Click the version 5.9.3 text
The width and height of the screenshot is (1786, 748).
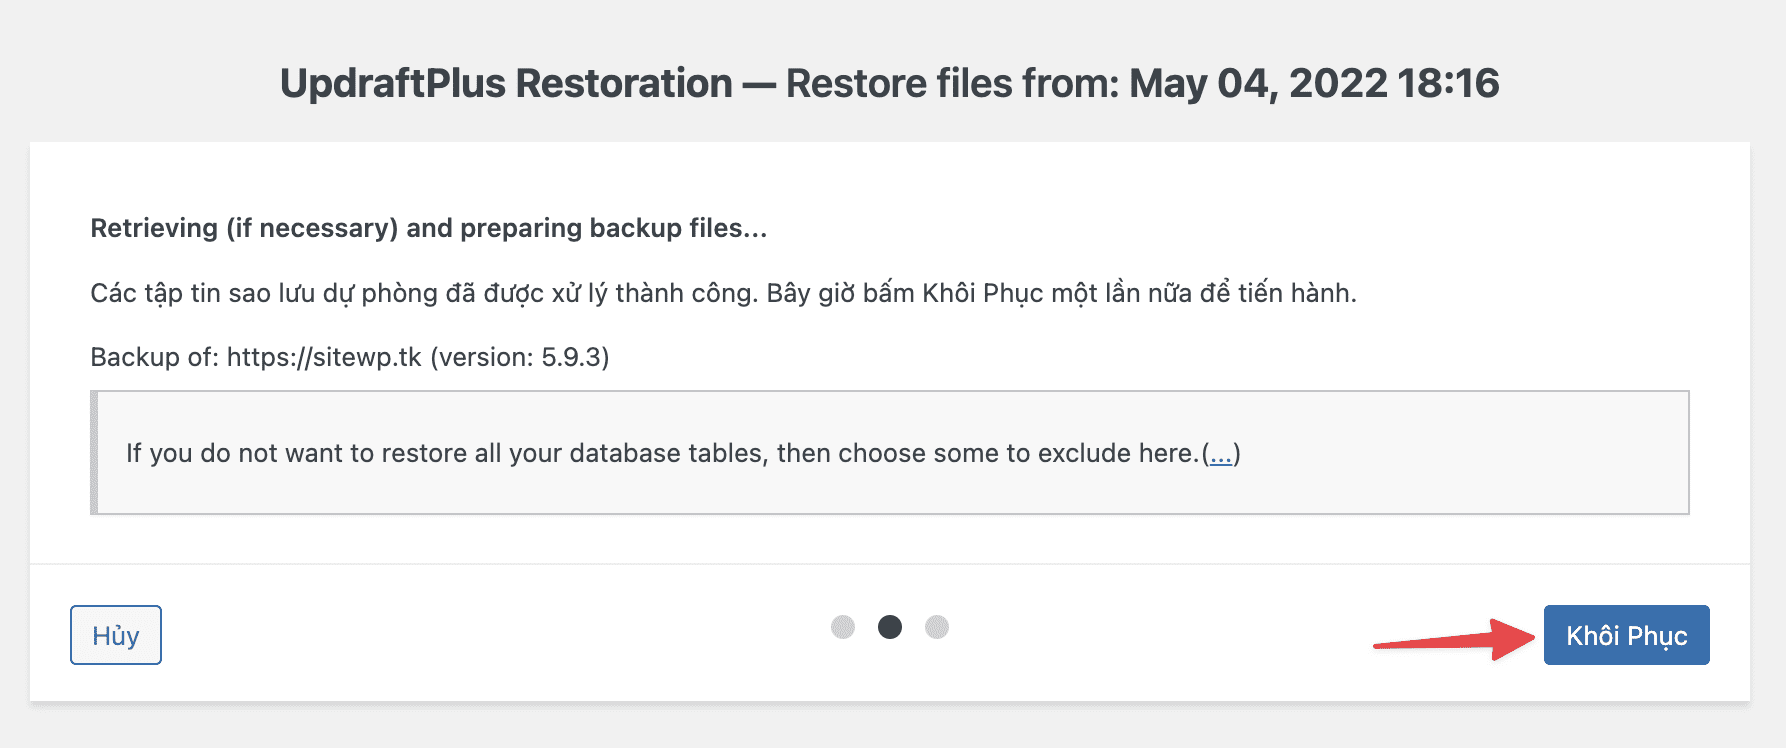522,356
